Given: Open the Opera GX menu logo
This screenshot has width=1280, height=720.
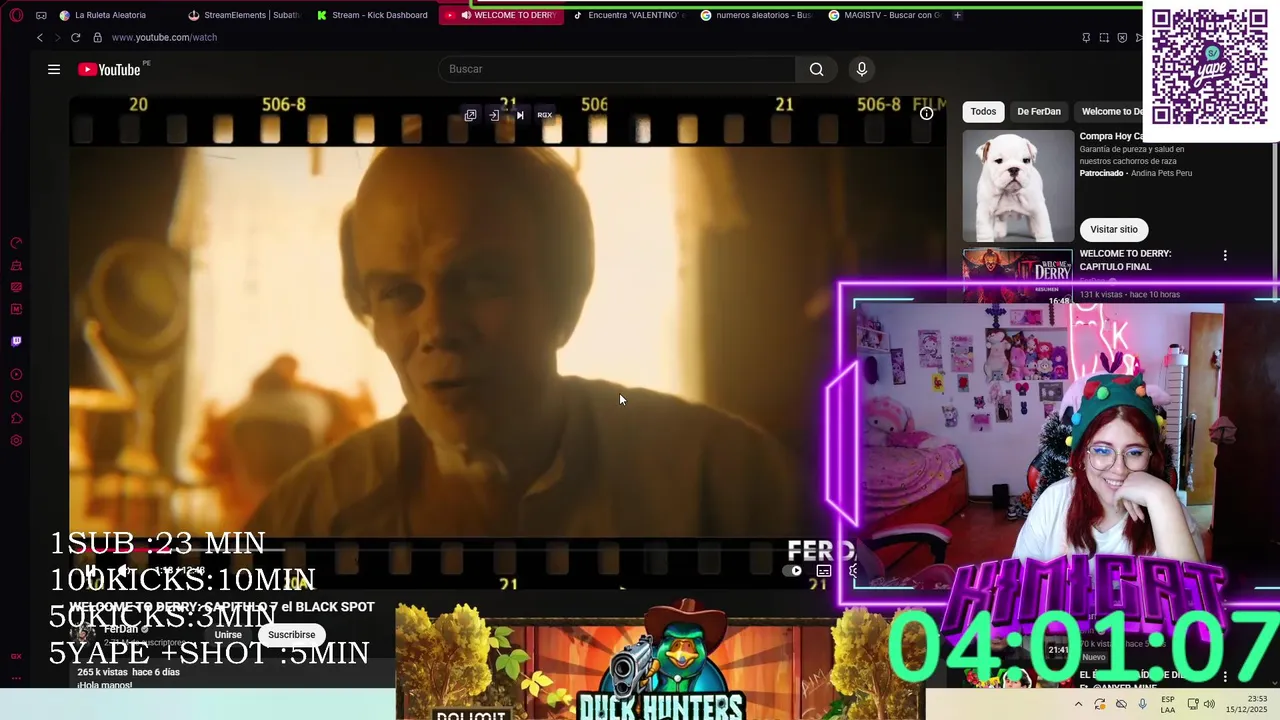Looking at the screenshot, I should 16,15.
